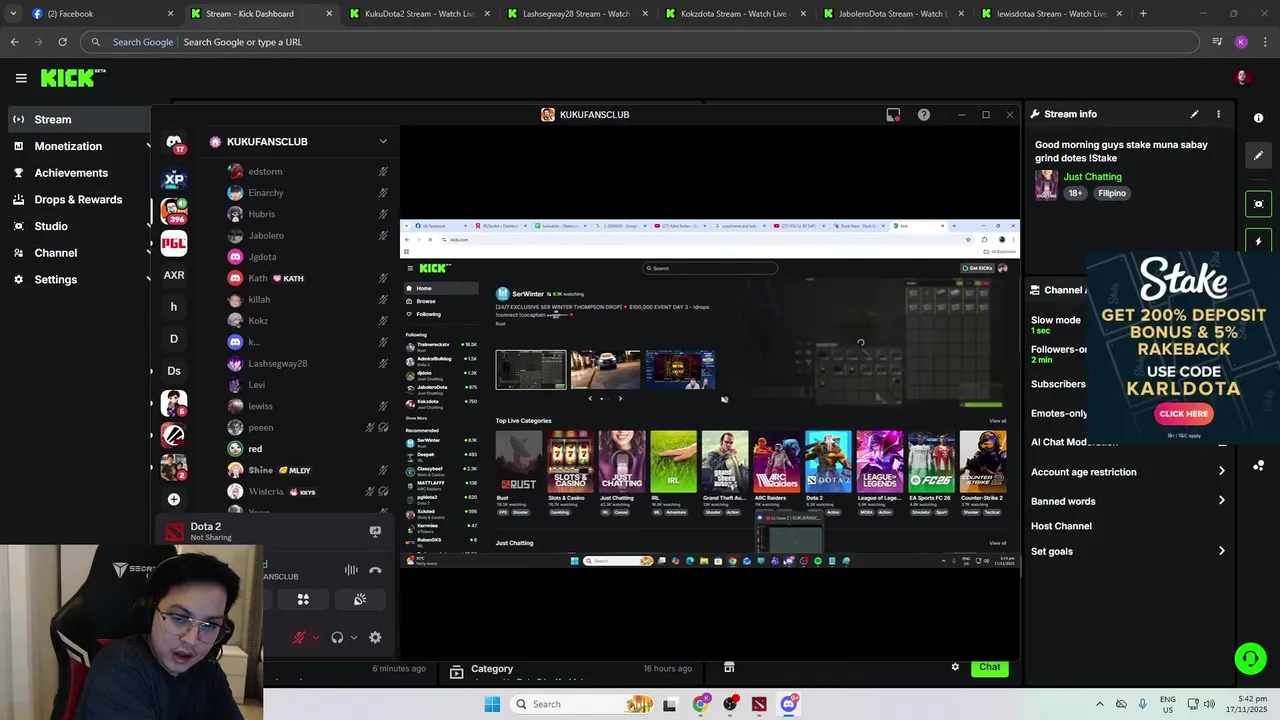Edit Stream info with pencil icon
1280x720 pixels.
tap(1194, 114)
